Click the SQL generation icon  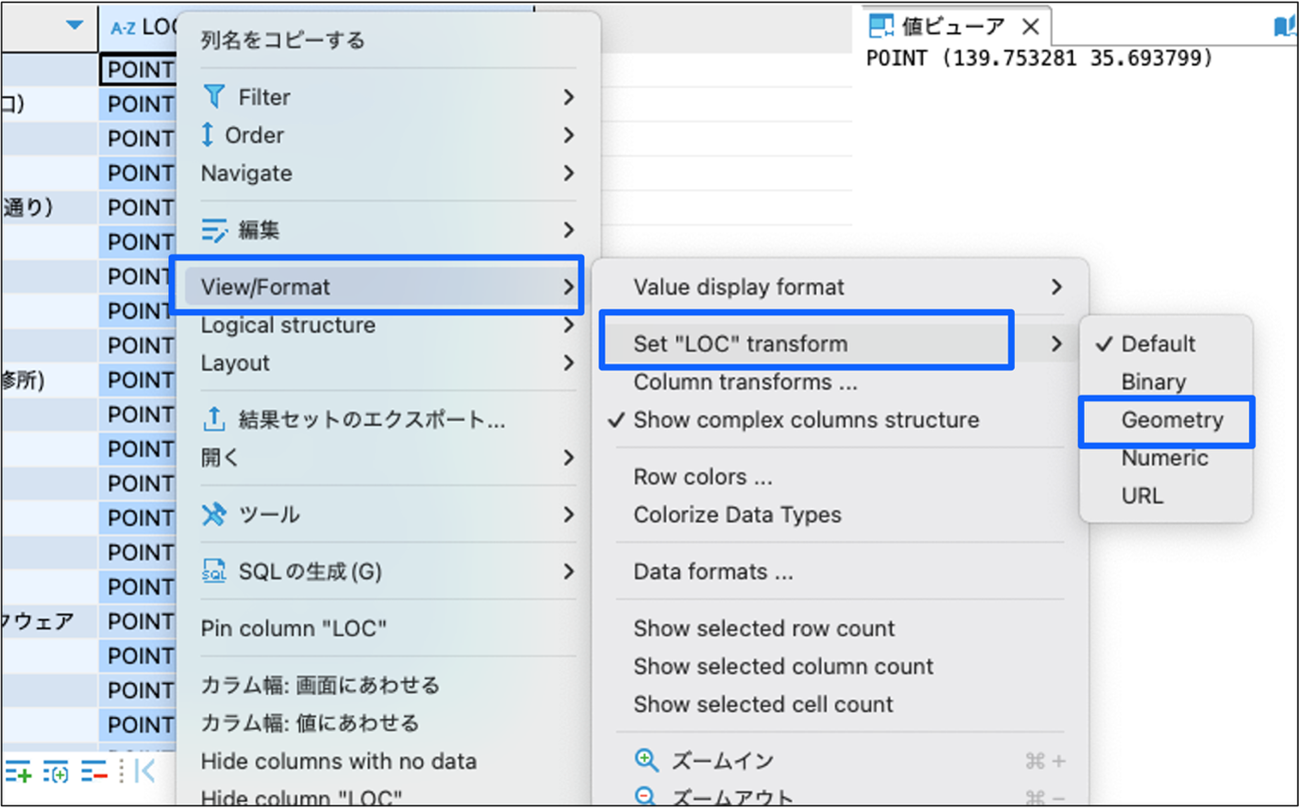(x=214, y=572)
